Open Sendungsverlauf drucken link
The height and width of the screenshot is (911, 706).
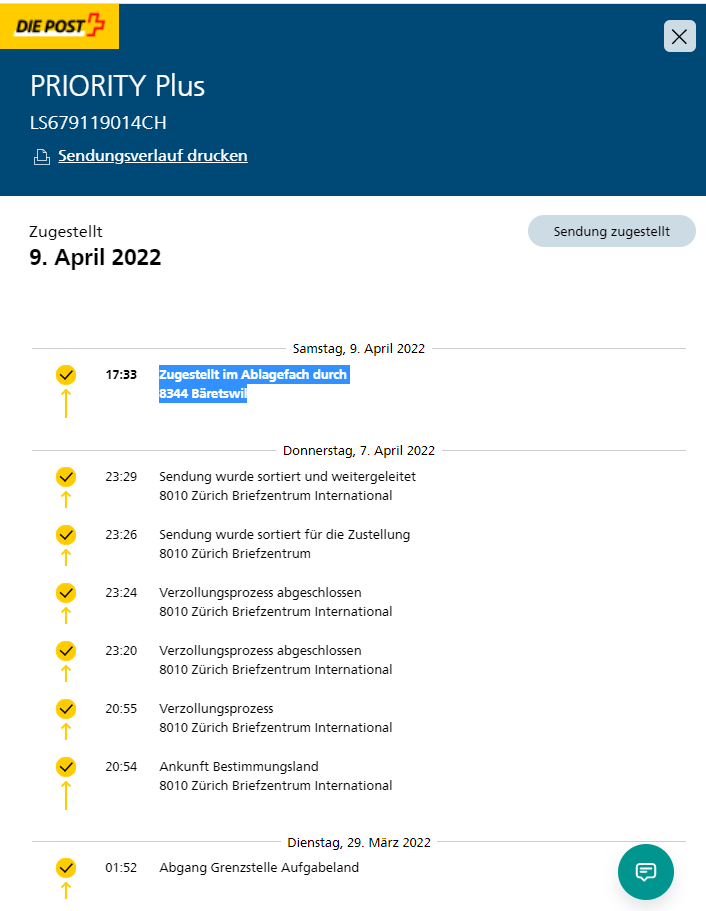pyautogui.click(x=153, y=156)
